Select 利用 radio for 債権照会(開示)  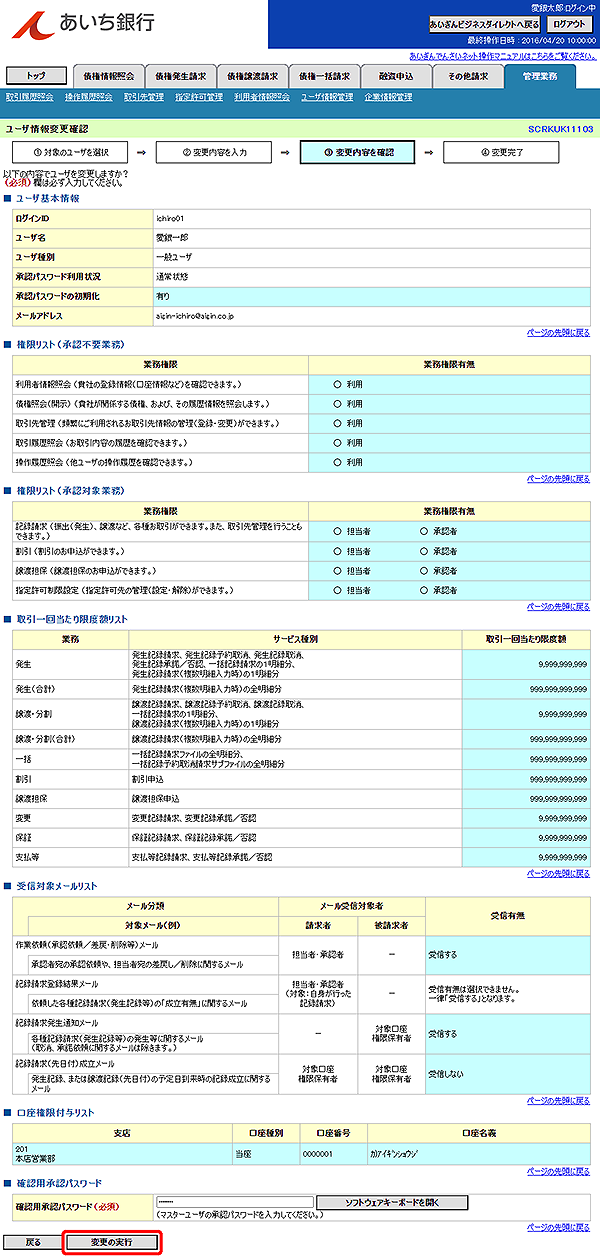click(x=337, y=403)
